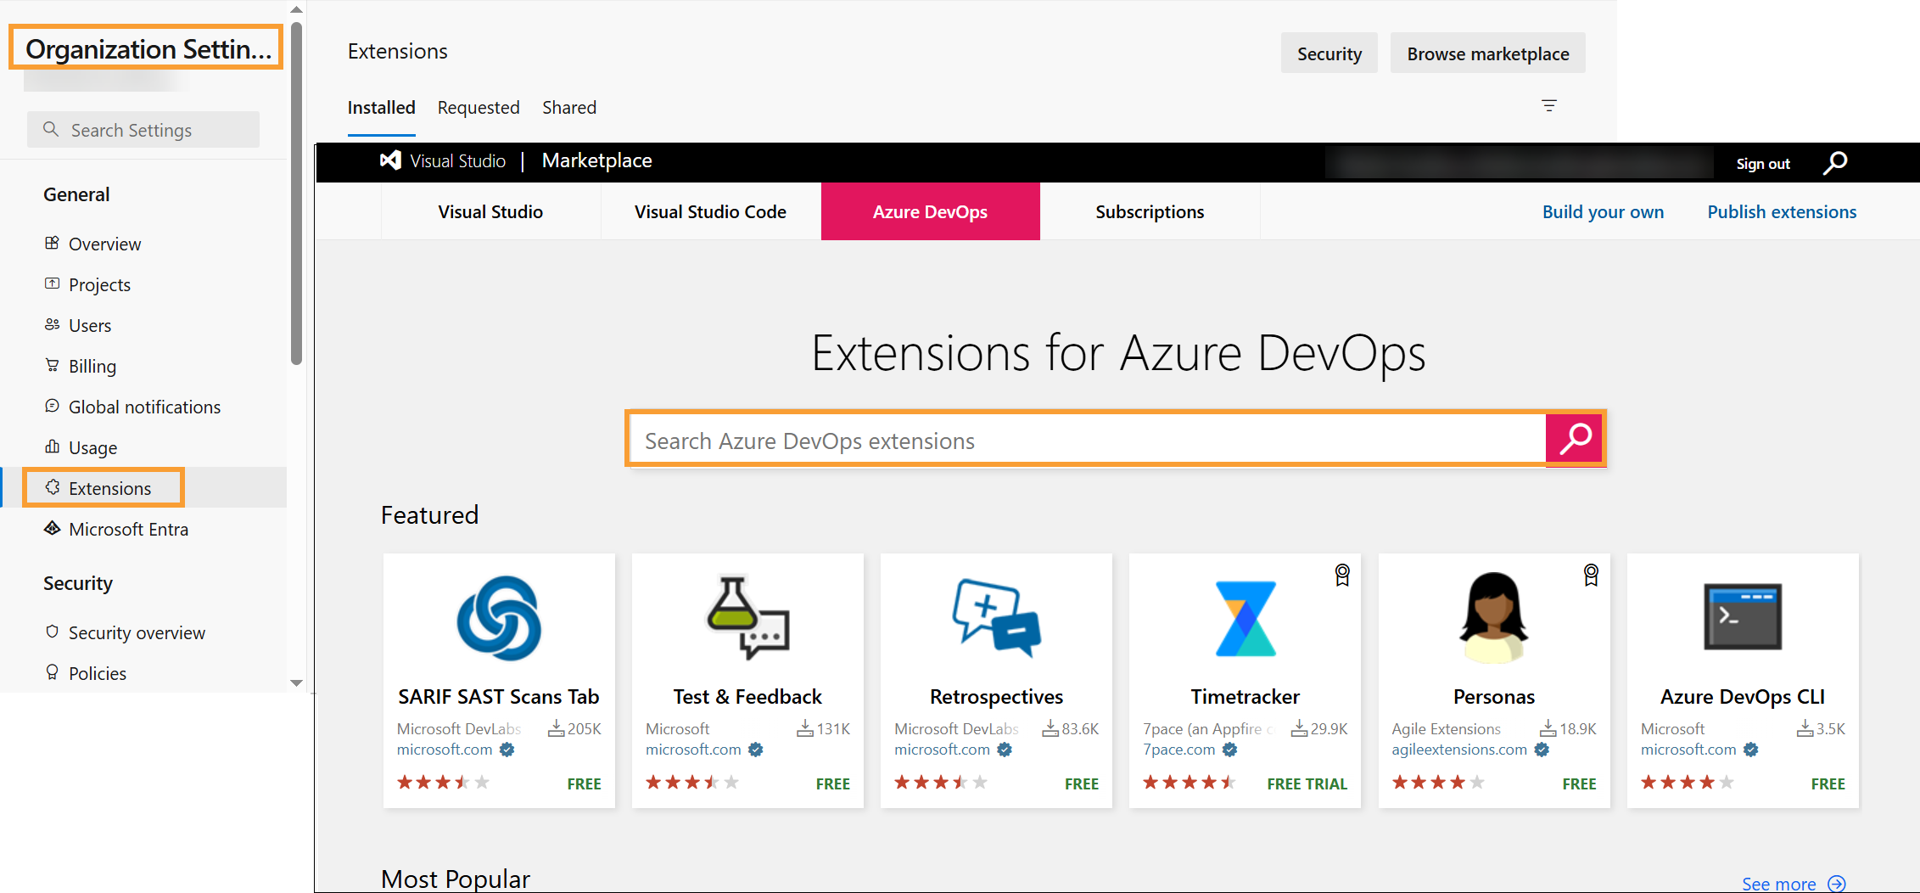Select the Azure DevOps tab
Image resolution: width=1920 pixels, height=893 pixels.
tap(930, 211)
